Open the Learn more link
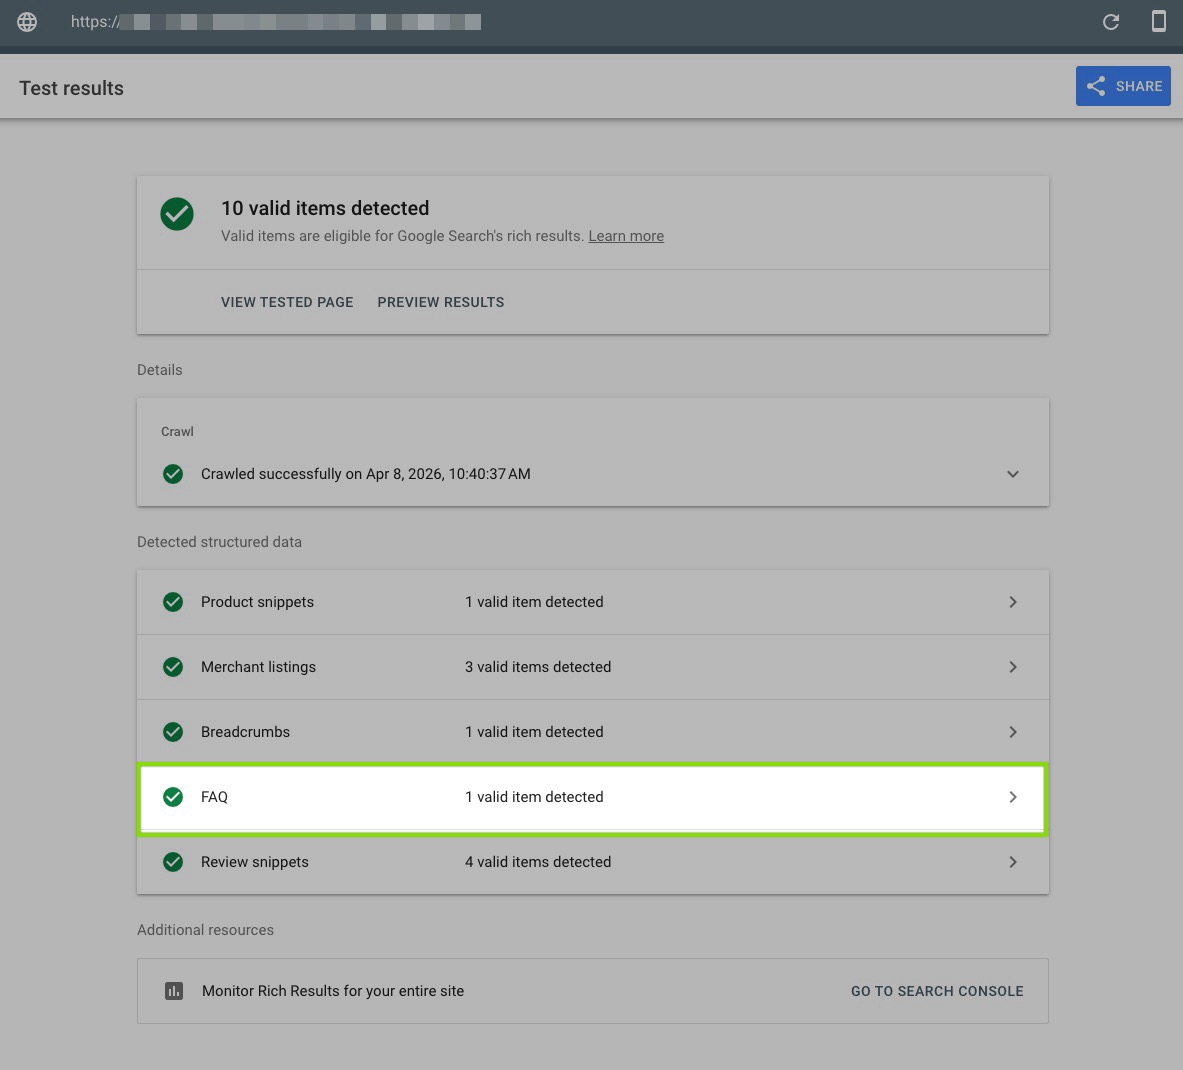1183x1070 pixels. [626, 236]
